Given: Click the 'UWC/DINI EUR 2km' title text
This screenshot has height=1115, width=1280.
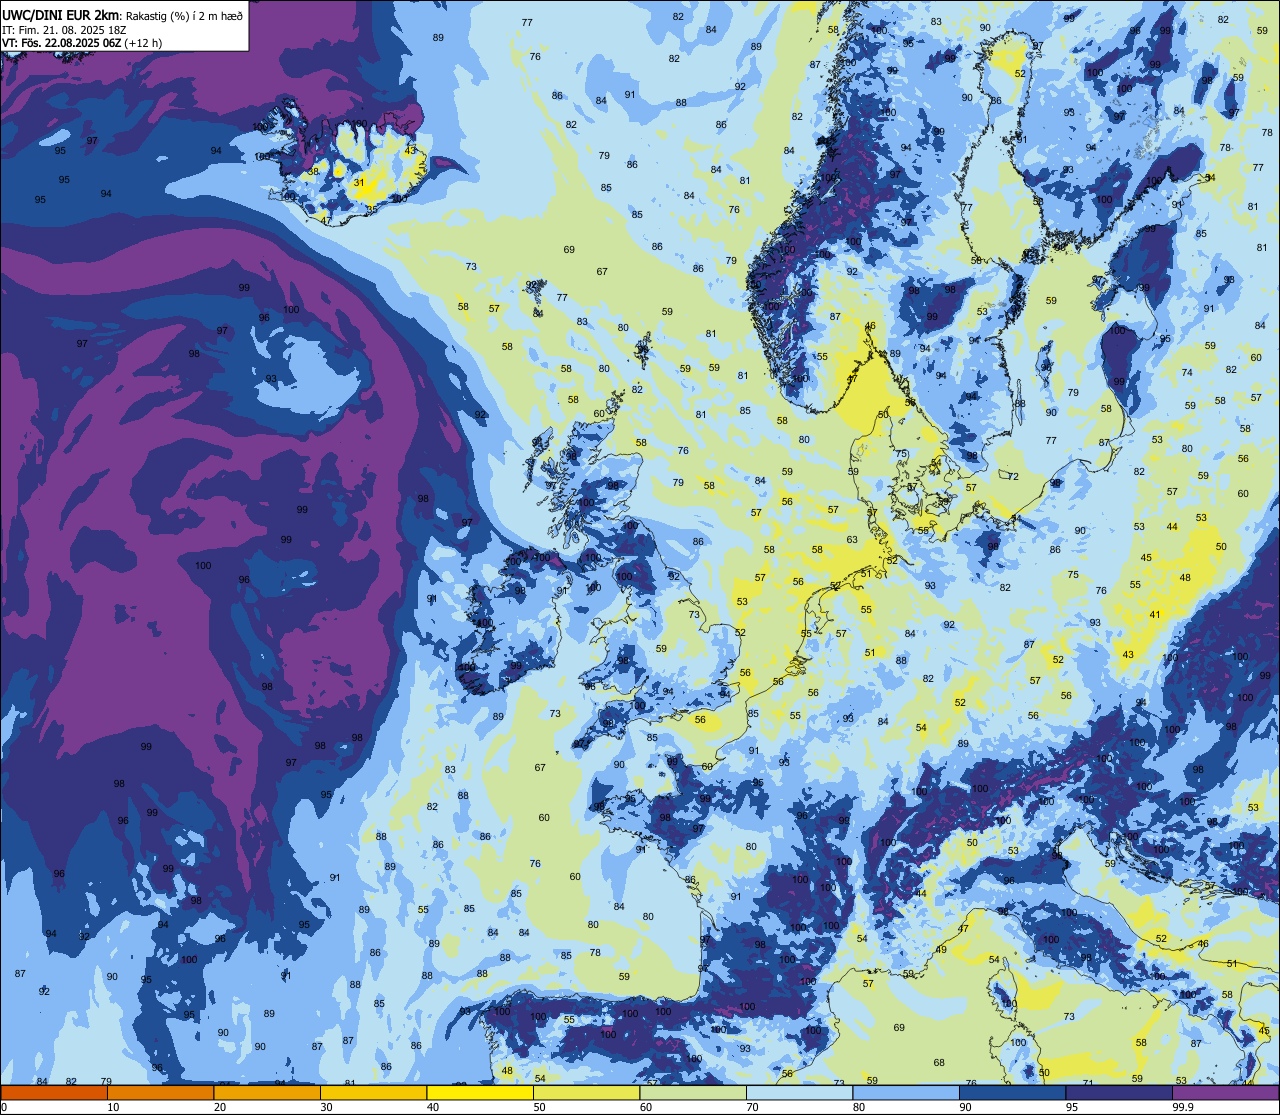Looking at the screenshot, I should (x=61, y=13).
